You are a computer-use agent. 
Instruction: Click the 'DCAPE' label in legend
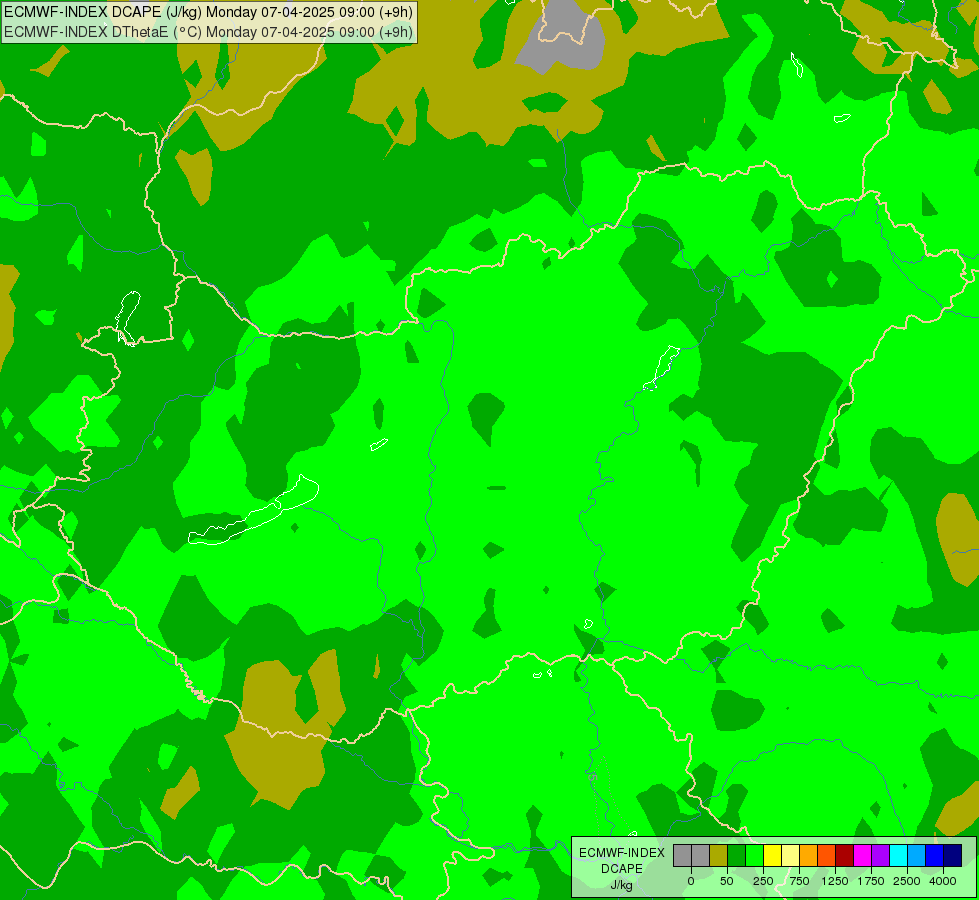[x=622, y=869]
